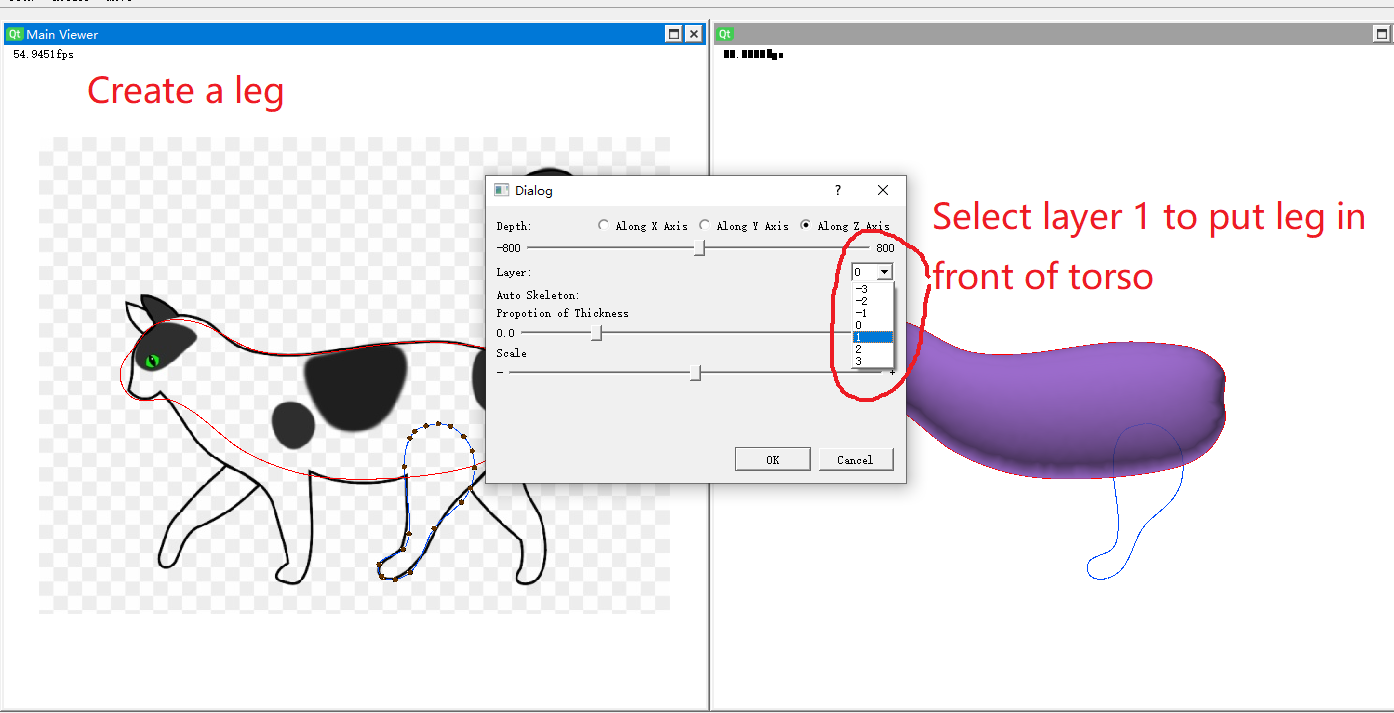This screenshot has height=713, width=1394.
Task: Confirm the dialog with OK
Action: tap(772, 459)
